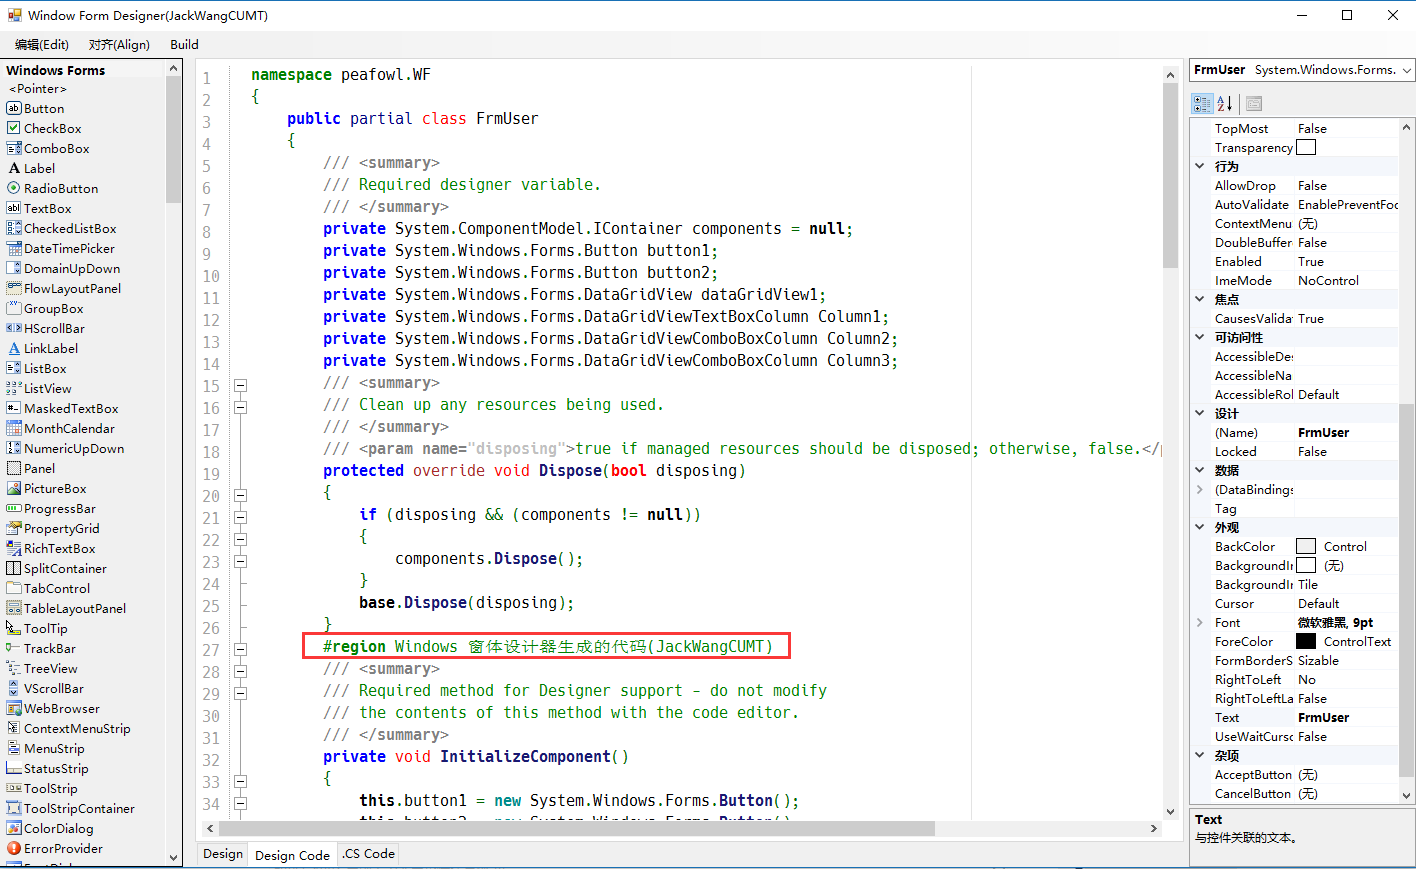Image resolution: width=1416 pixels, height=869 pixels.
Task: Open the 编辑(Edit) menu
Action: (42, 44)
